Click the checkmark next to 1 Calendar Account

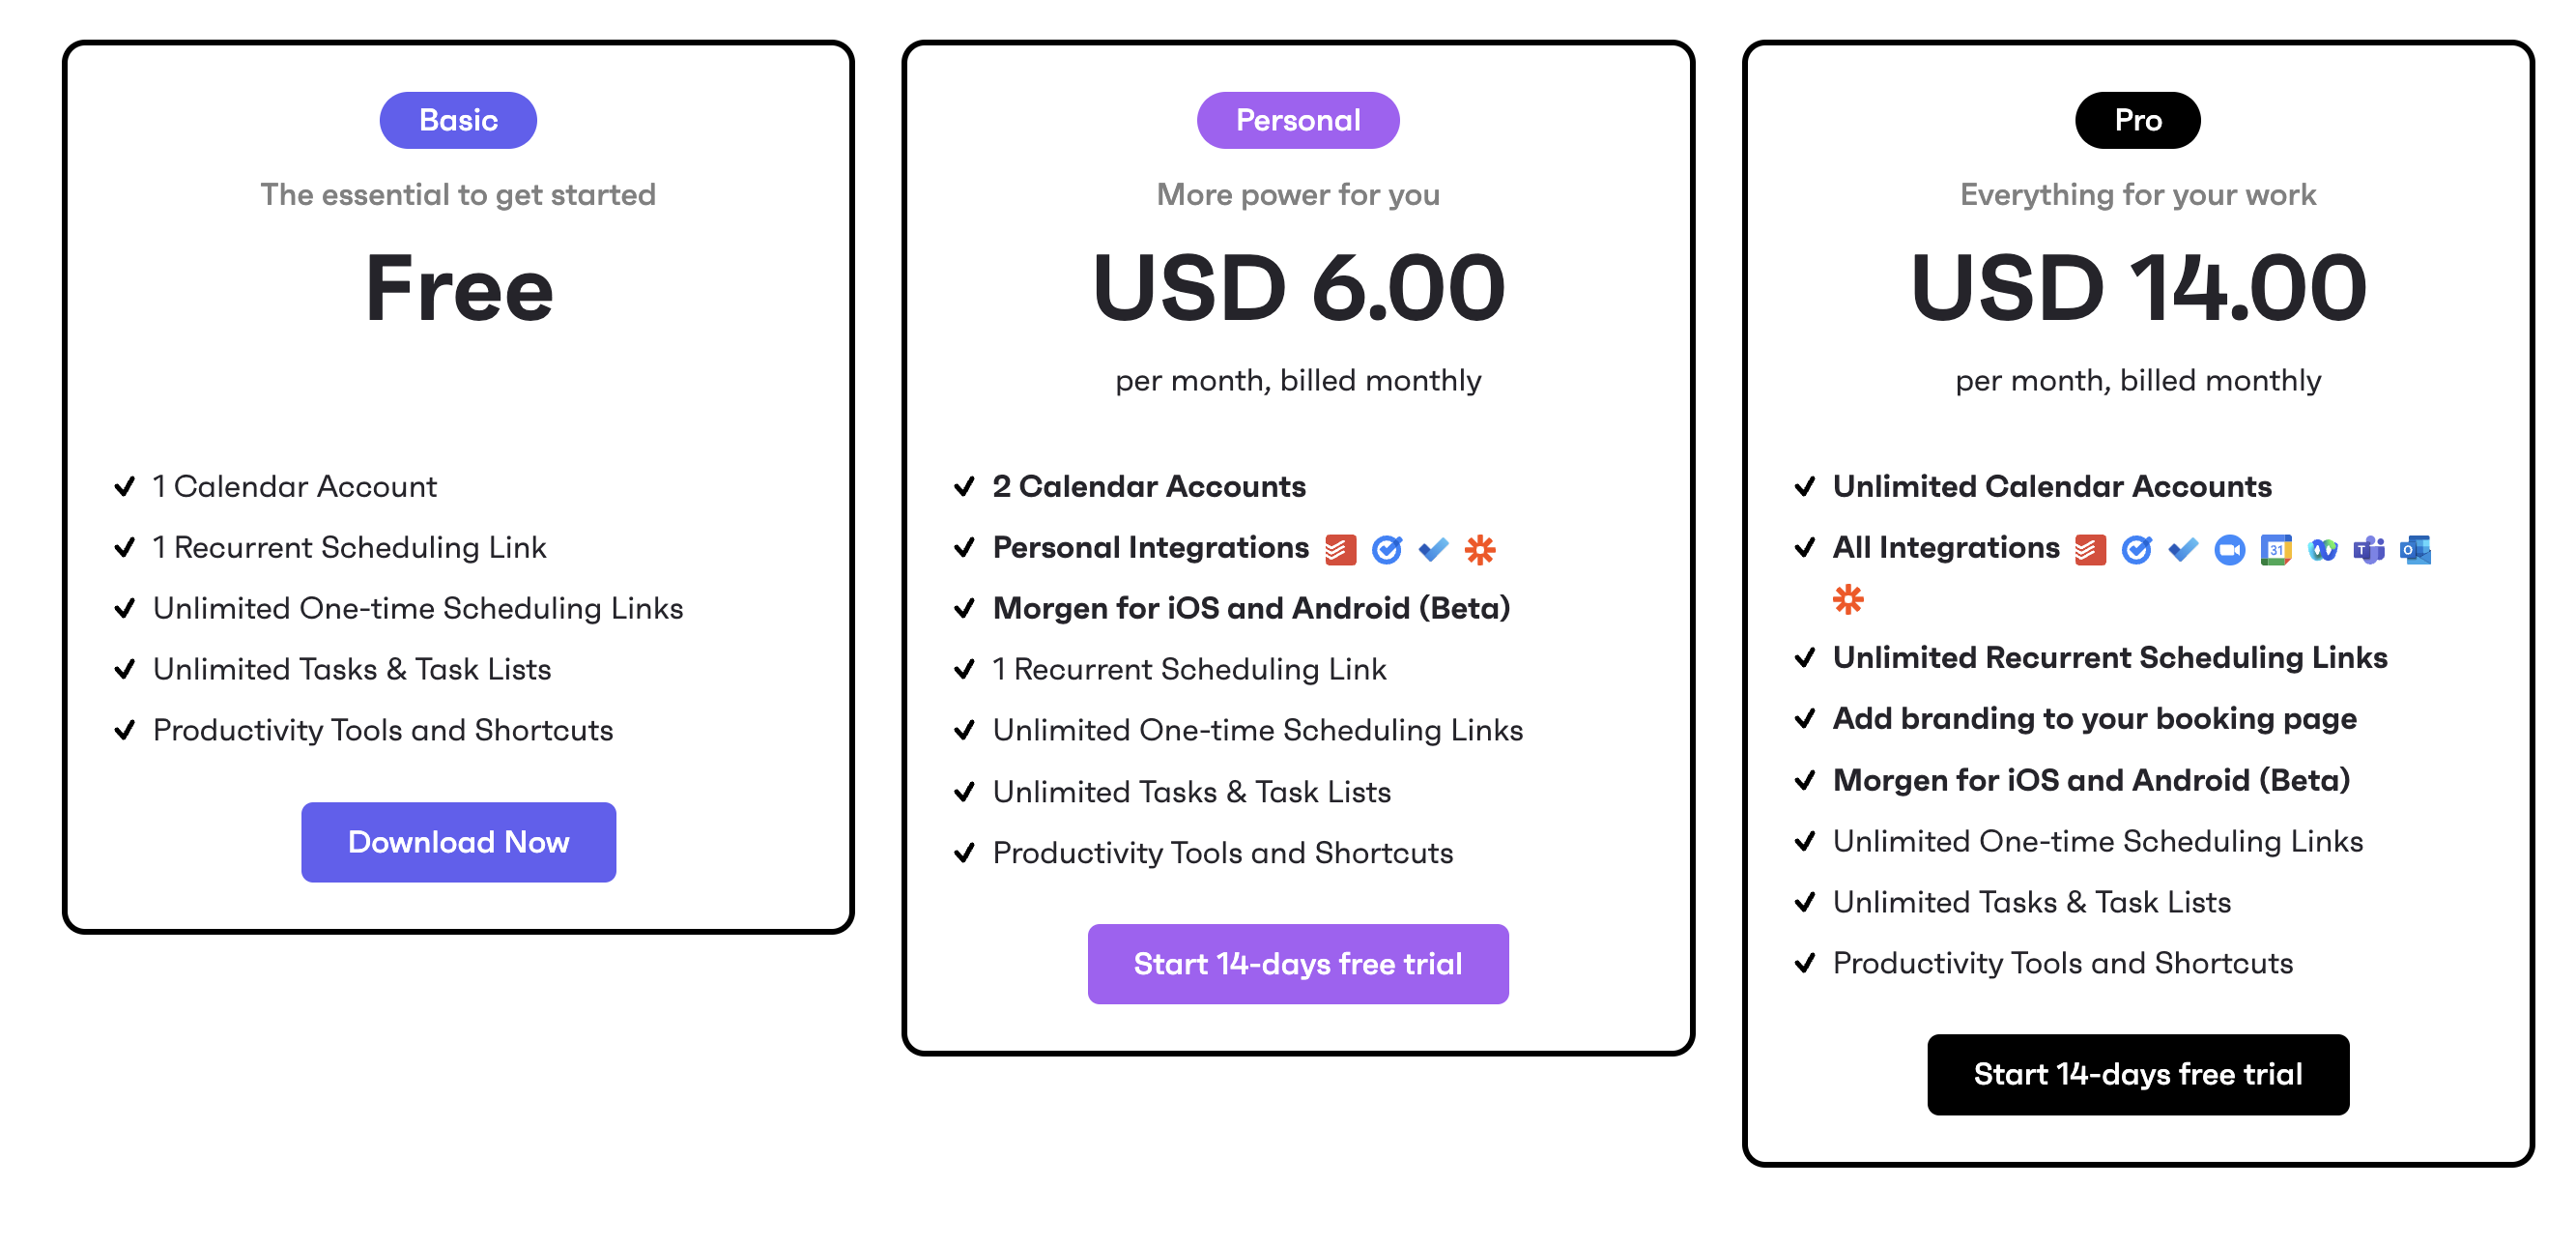[x=124, y=487]
